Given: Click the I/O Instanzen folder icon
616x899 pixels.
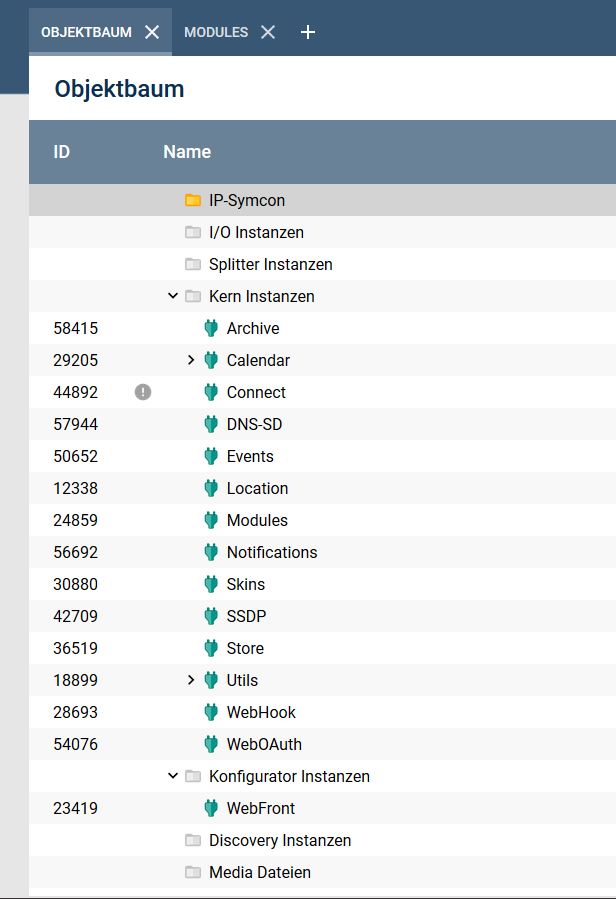Looking at the screenshot, I should 193,232.
